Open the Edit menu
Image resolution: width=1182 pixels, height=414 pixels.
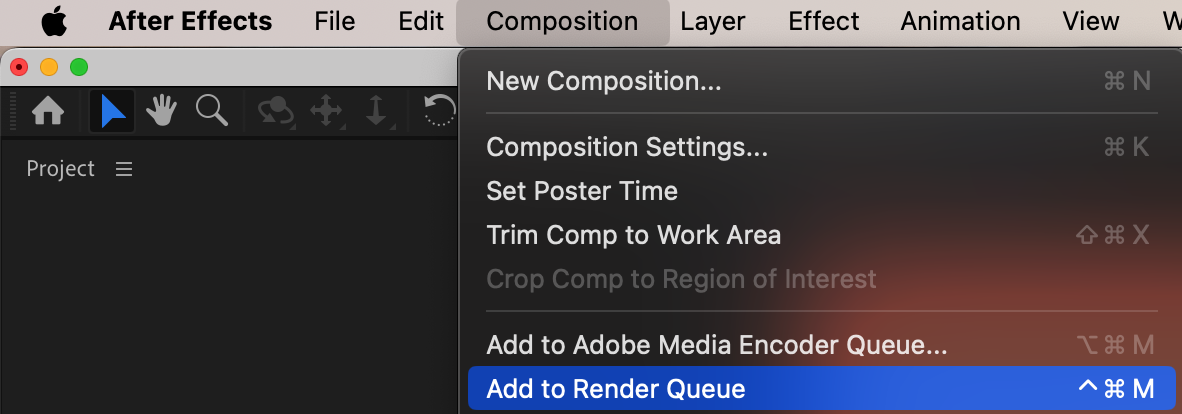click(x=421, y=21)
